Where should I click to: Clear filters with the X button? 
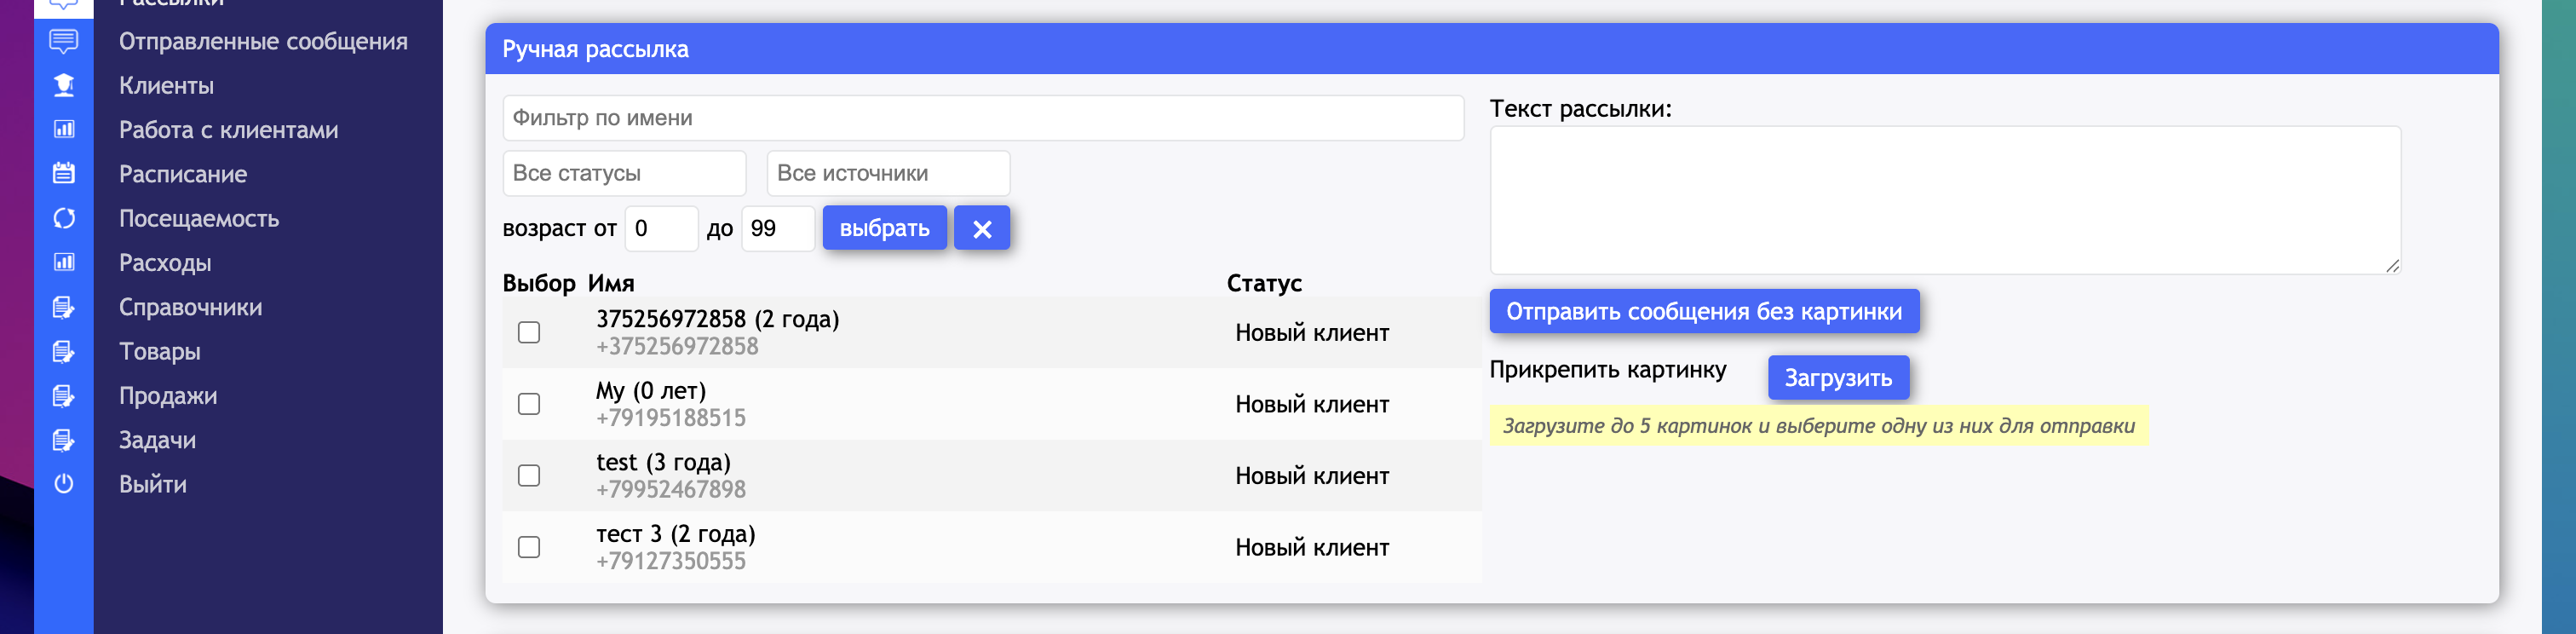pos(981,229)
